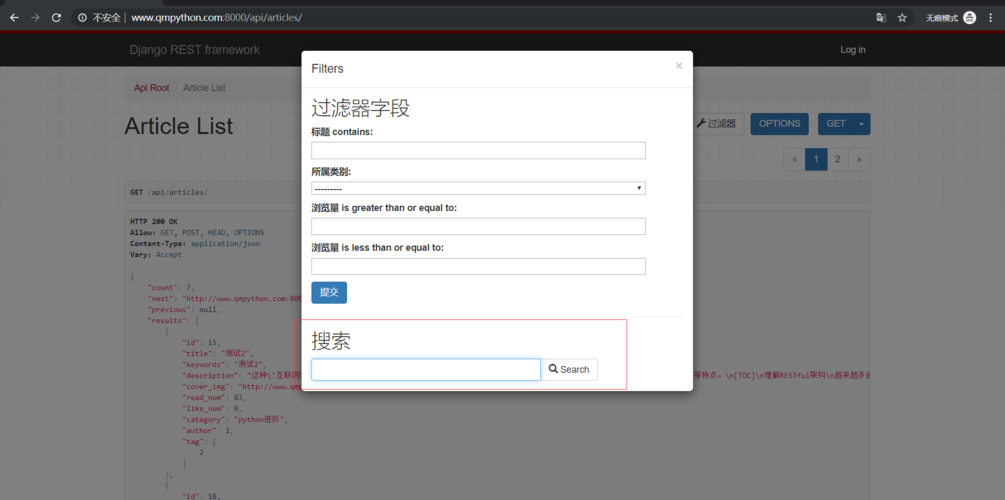
Task: Focus the 标题 contains text field
Action: [478, 151]
